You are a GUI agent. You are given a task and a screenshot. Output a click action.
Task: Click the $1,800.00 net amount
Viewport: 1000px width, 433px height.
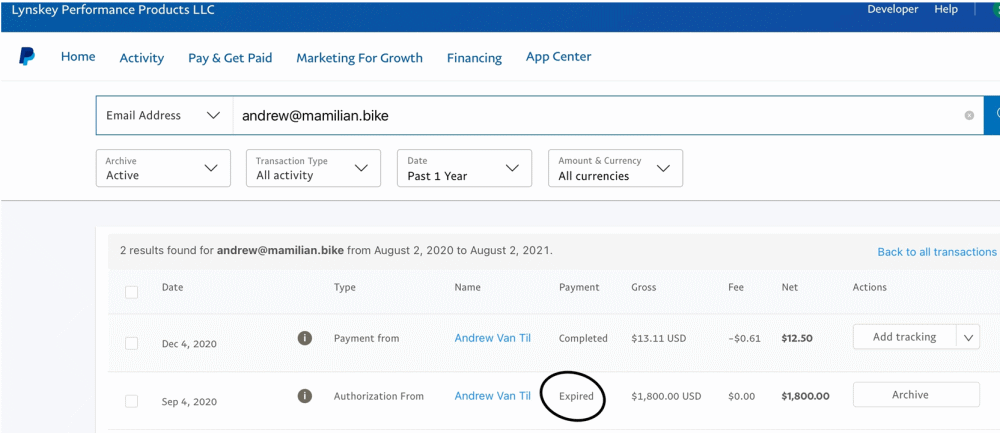pos(805,397)
